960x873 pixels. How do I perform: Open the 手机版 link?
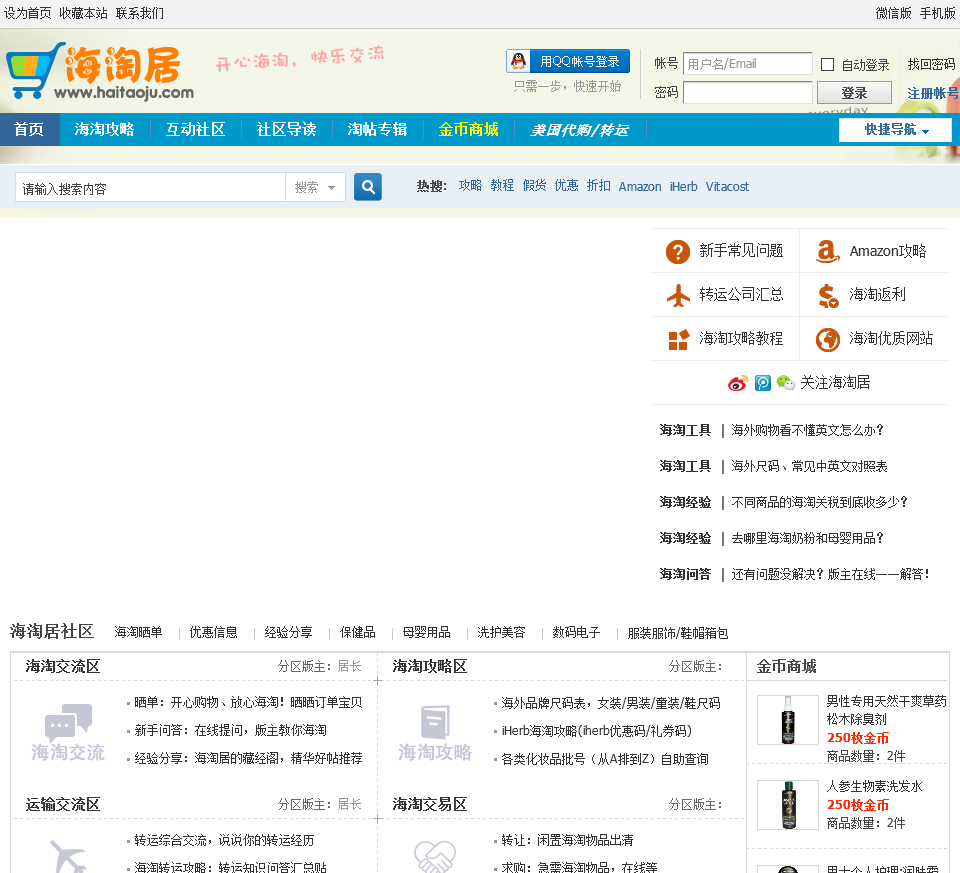pyautogui.click(x=937, y=13)
